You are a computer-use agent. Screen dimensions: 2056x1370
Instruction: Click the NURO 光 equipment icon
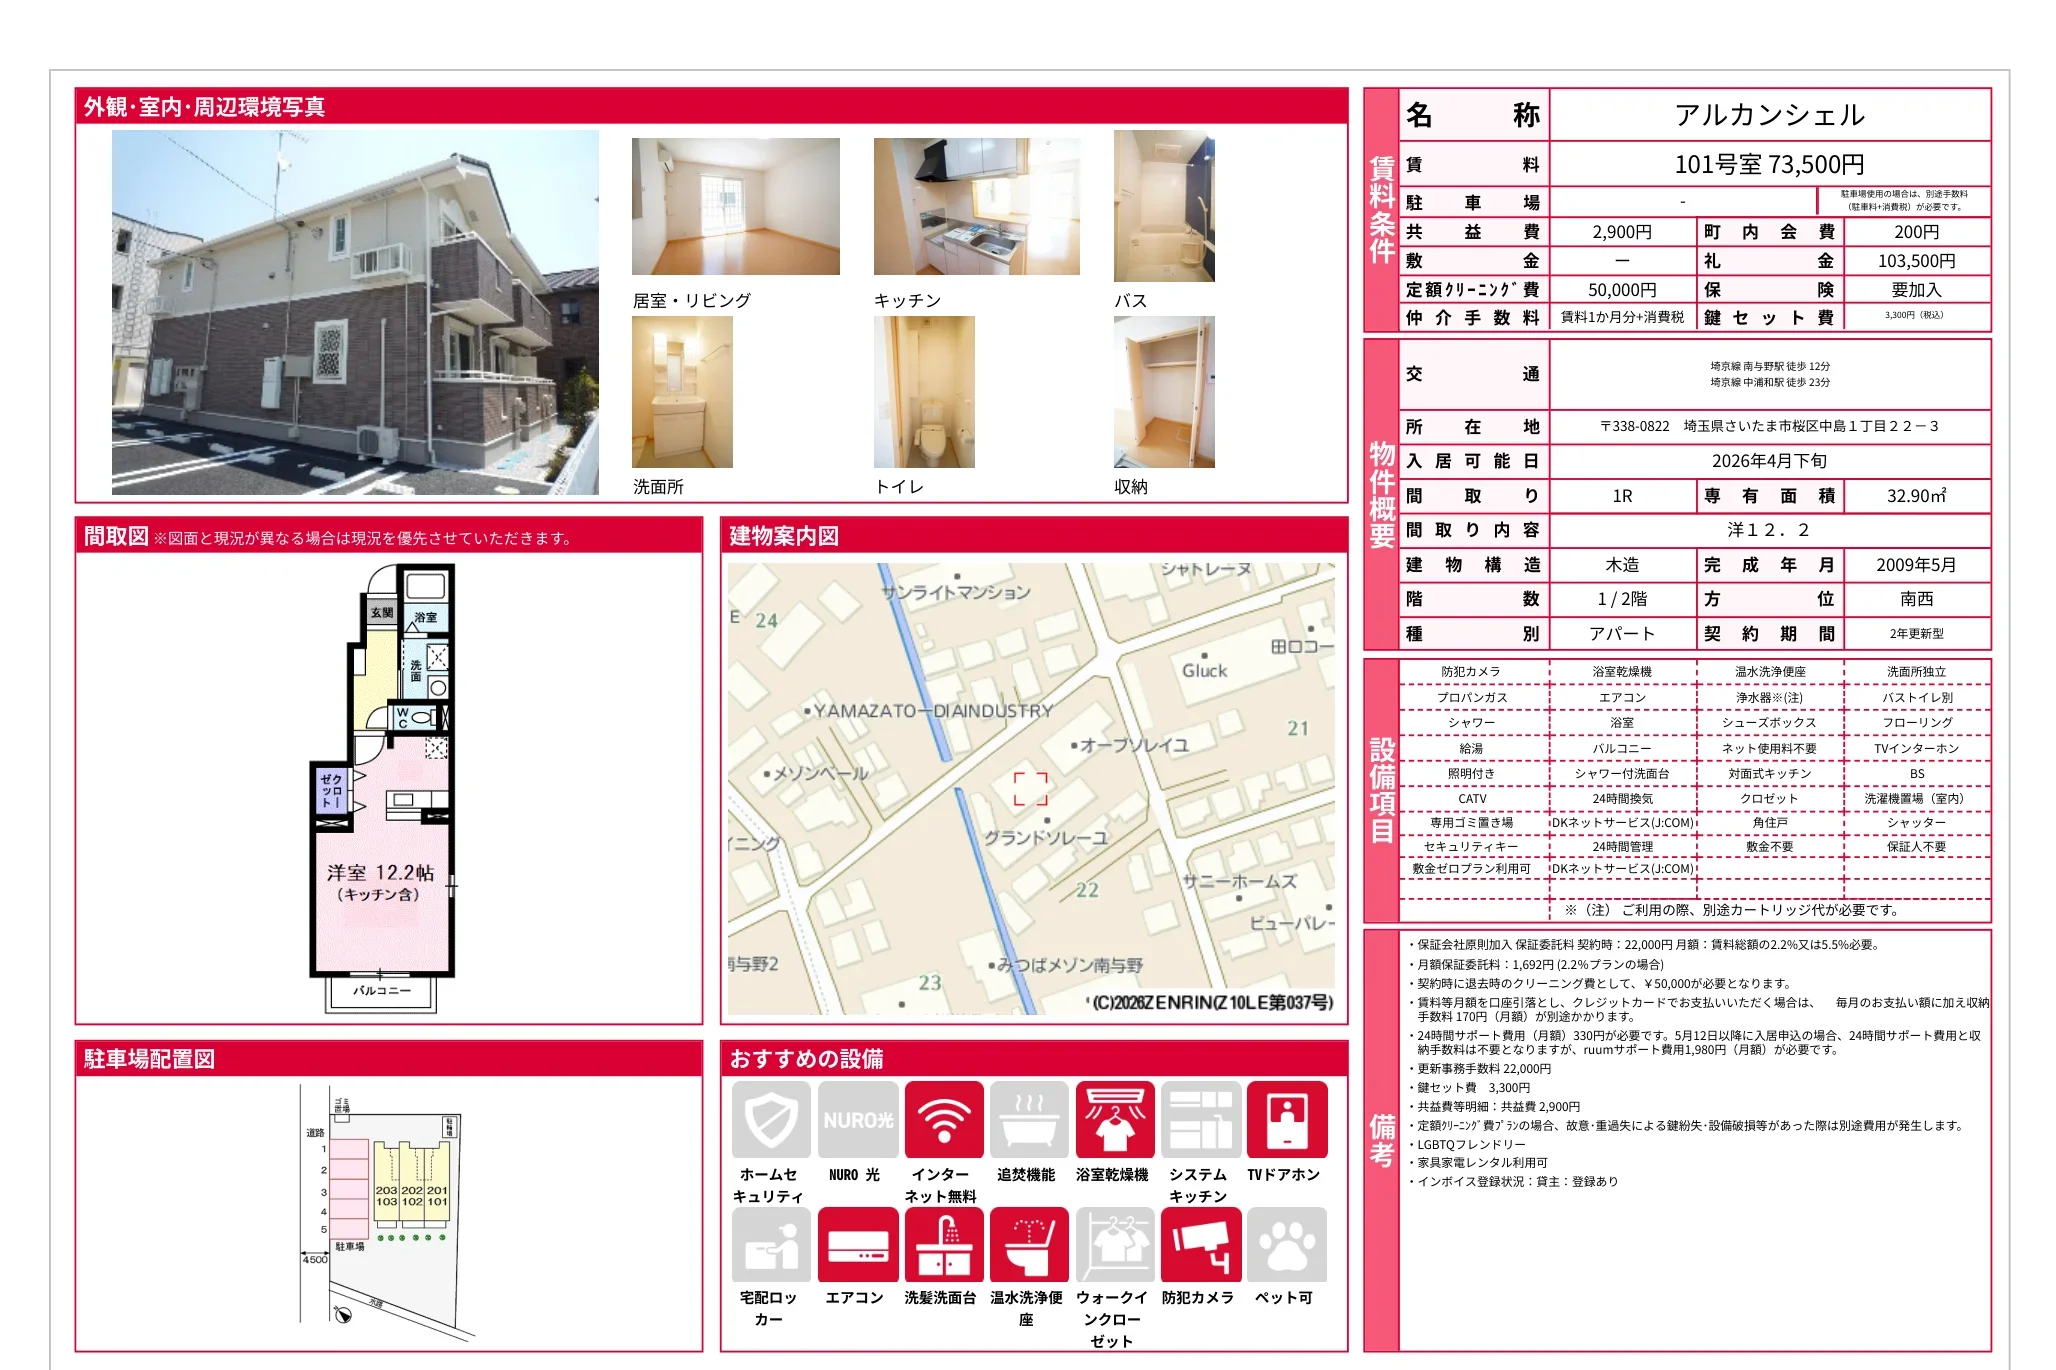(x=857, y=1119)
